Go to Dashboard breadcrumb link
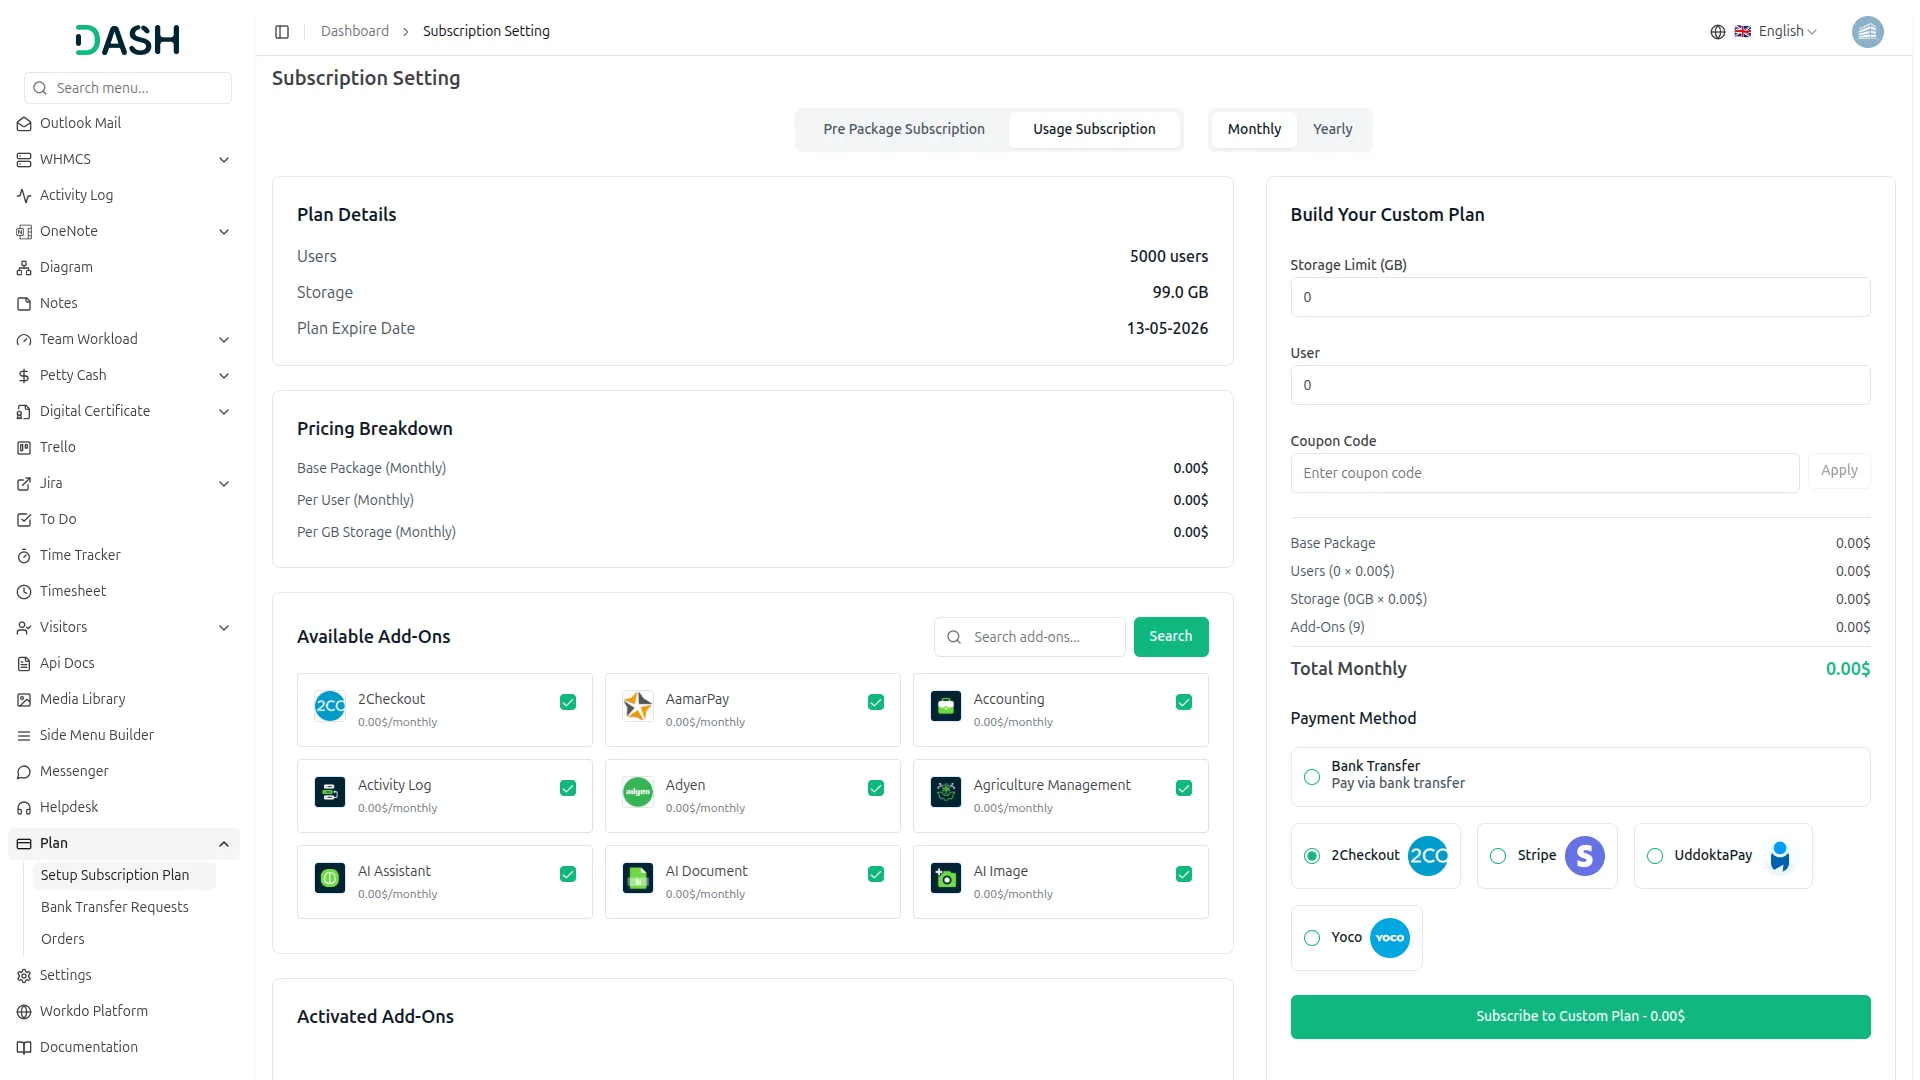 355,32
